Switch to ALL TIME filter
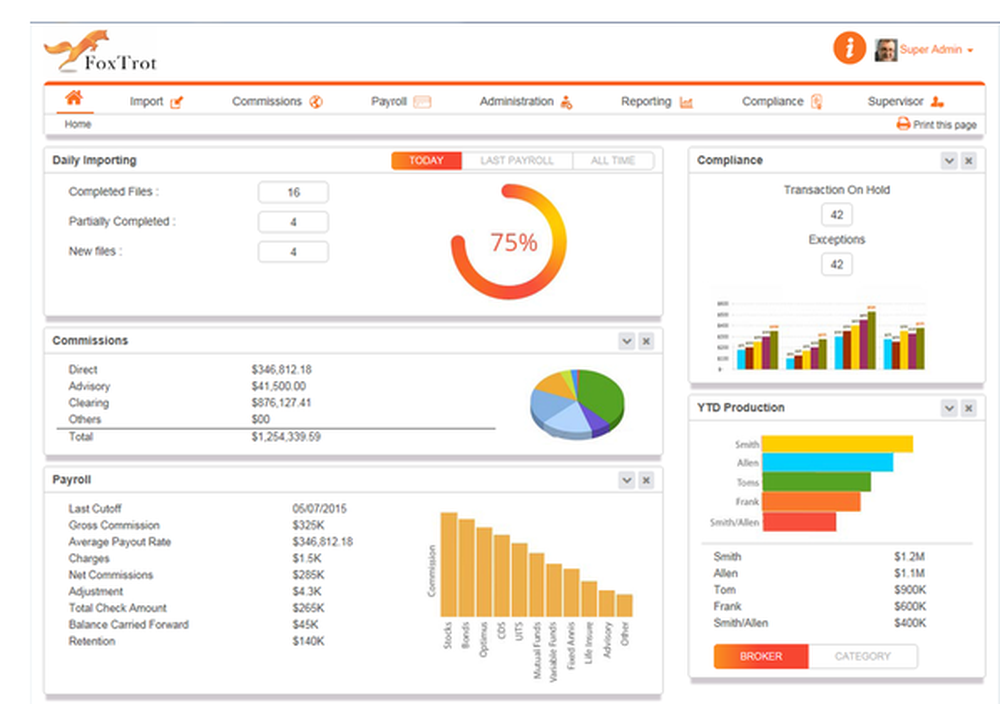 pyautogui.click(x=613, y=161)
